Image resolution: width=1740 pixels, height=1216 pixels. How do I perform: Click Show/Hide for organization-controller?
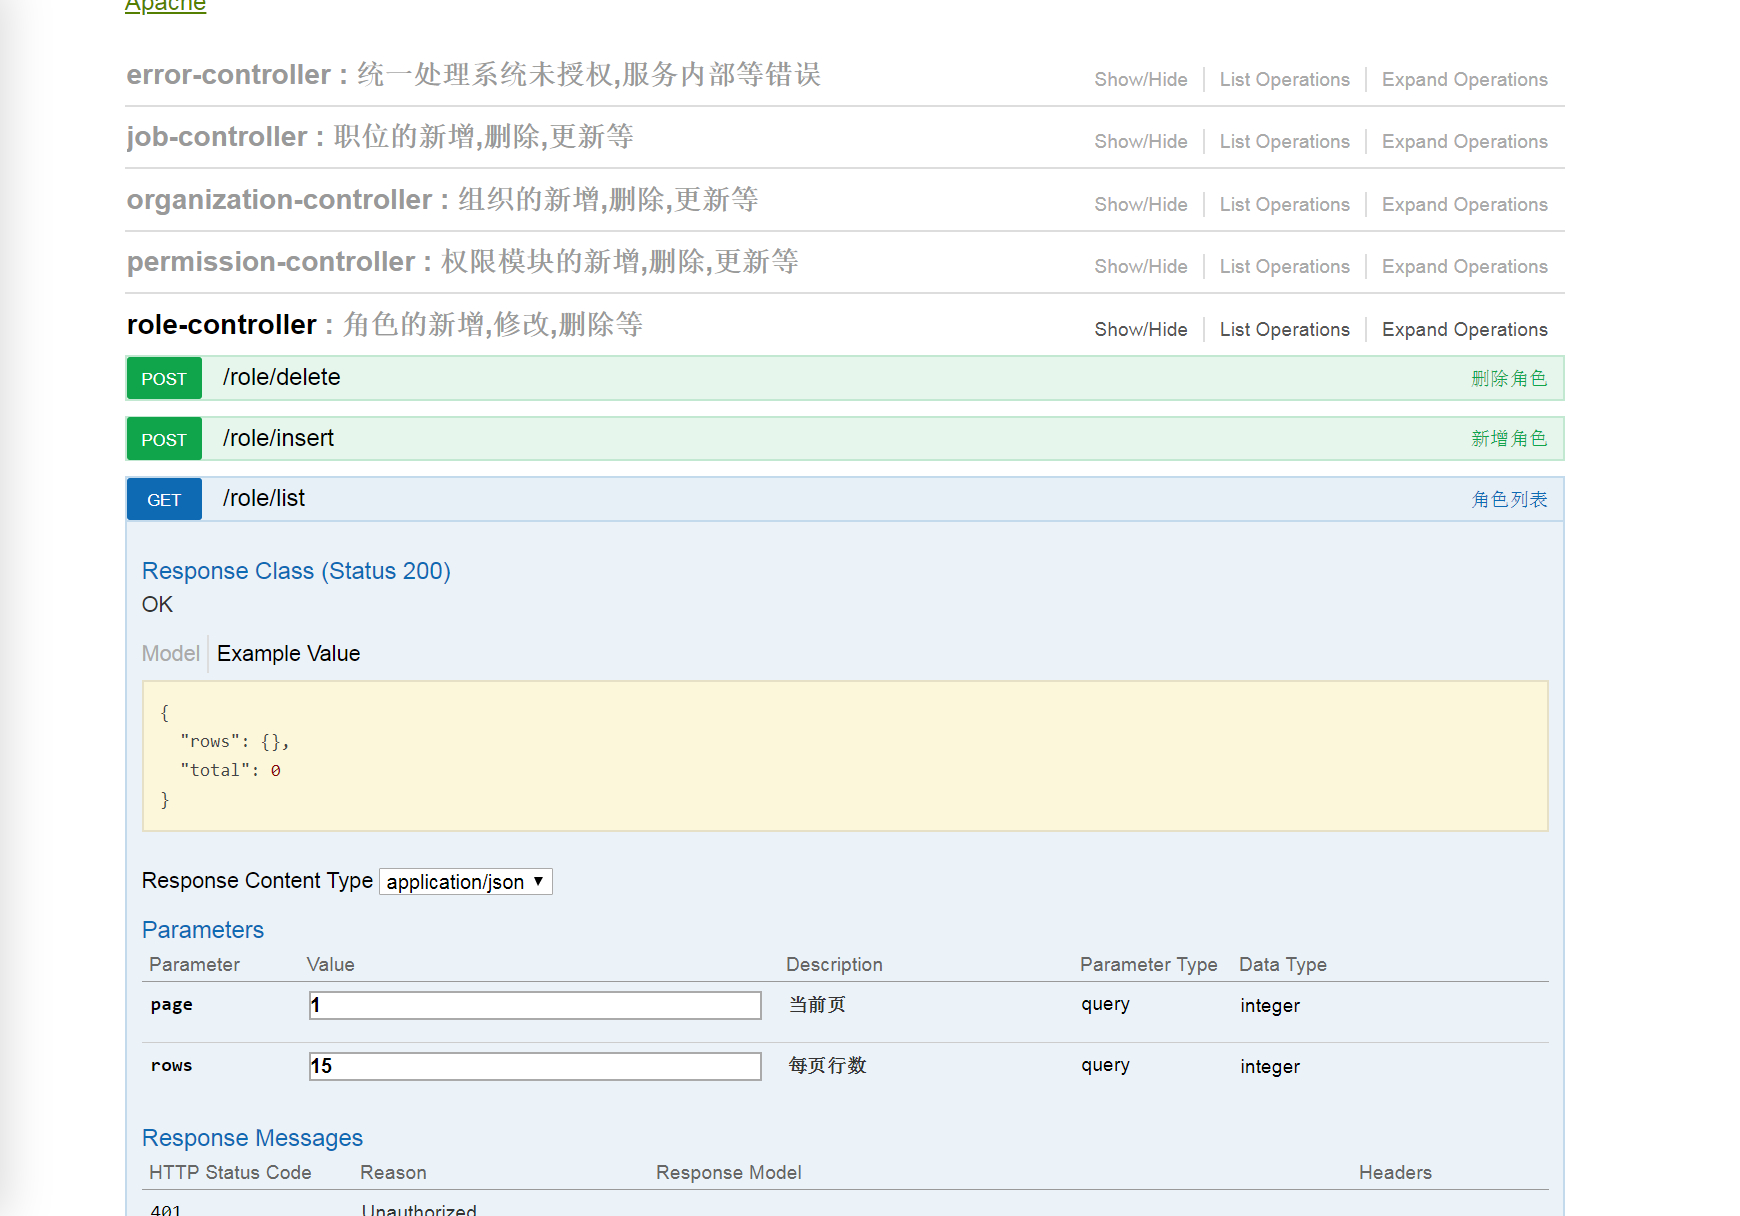[x=1141, y=205]
